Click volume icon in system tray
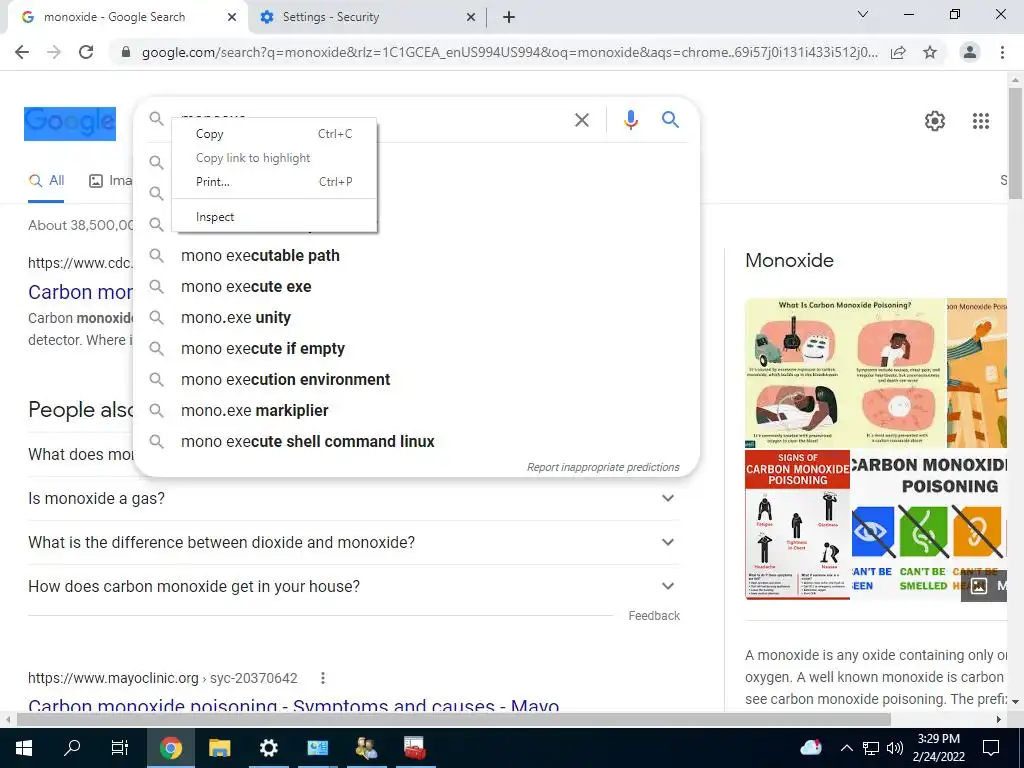1024x768 pixels. pyautogui.click(x=895, y=748)
